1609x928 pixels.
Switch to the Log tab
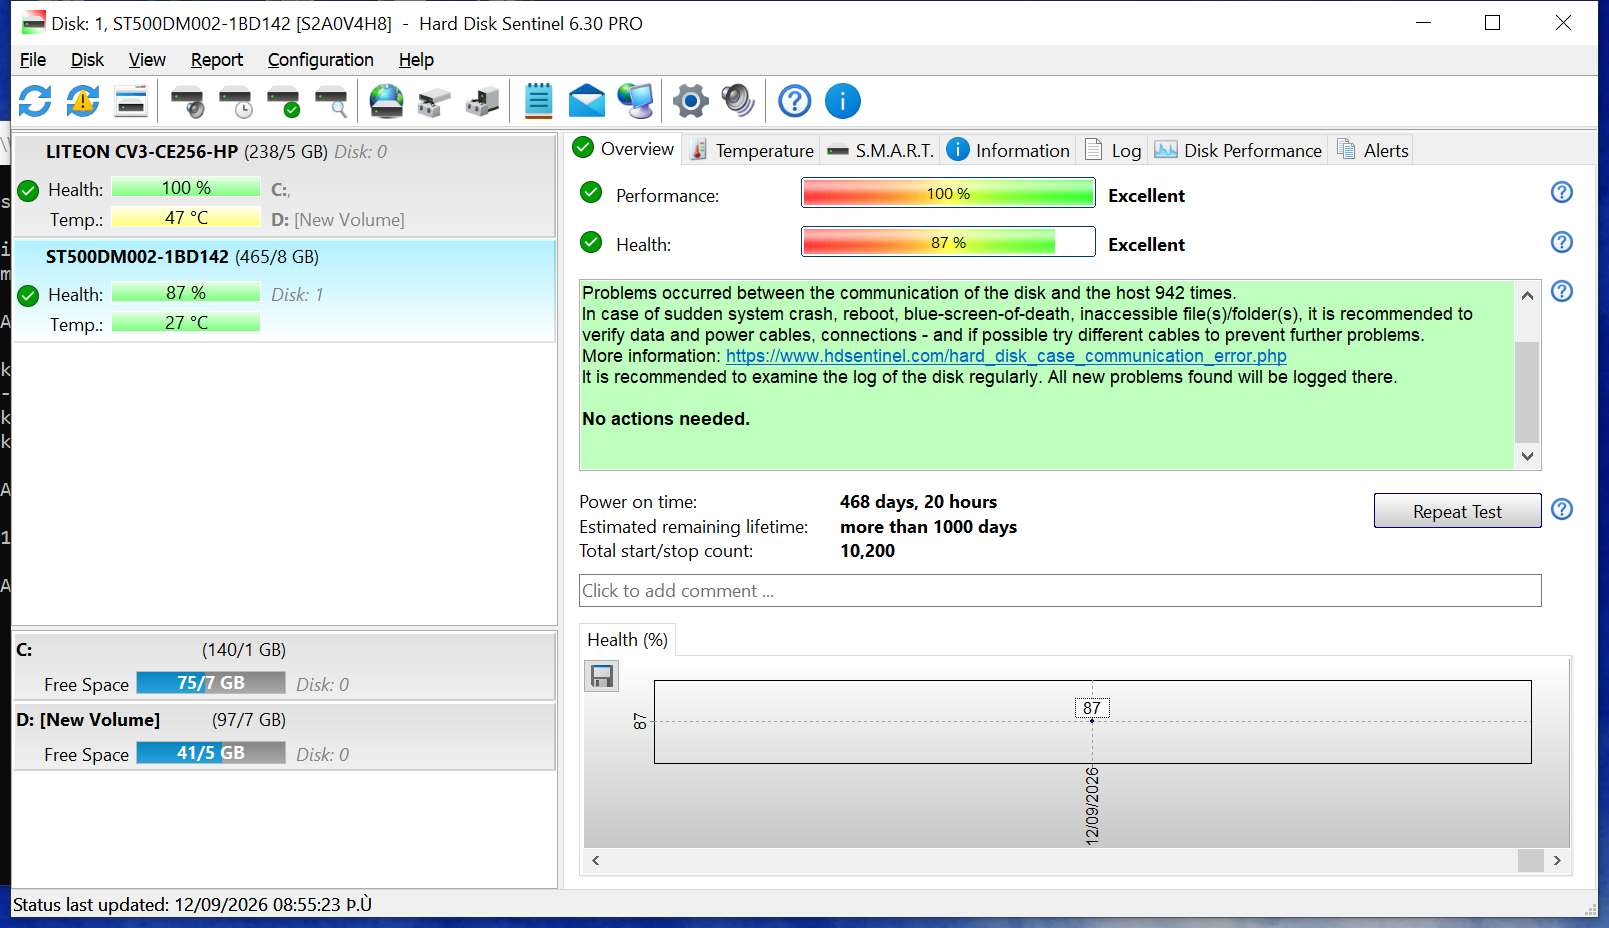click(x=1113, y=150)
